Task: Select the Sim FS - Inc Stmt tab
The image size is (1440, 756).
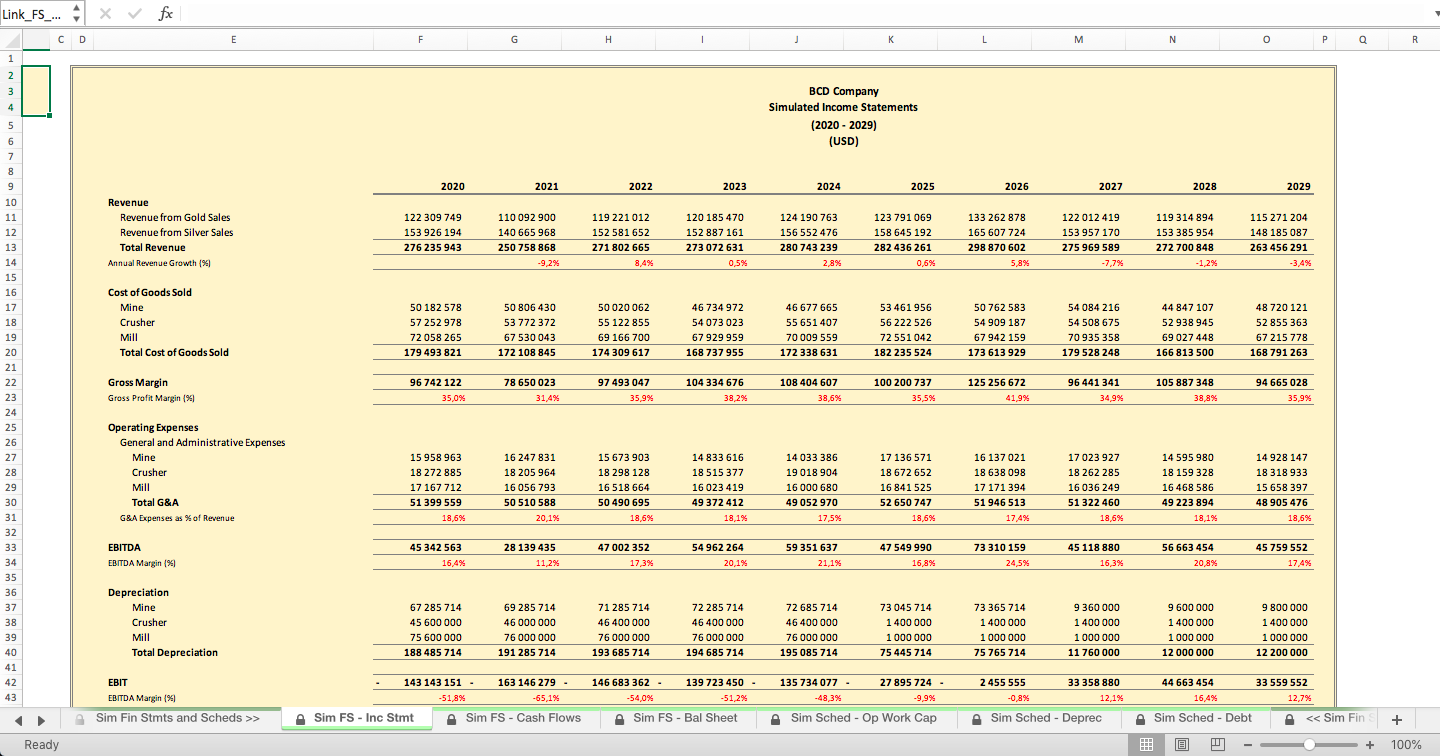Action: click(x=355, y=718)
